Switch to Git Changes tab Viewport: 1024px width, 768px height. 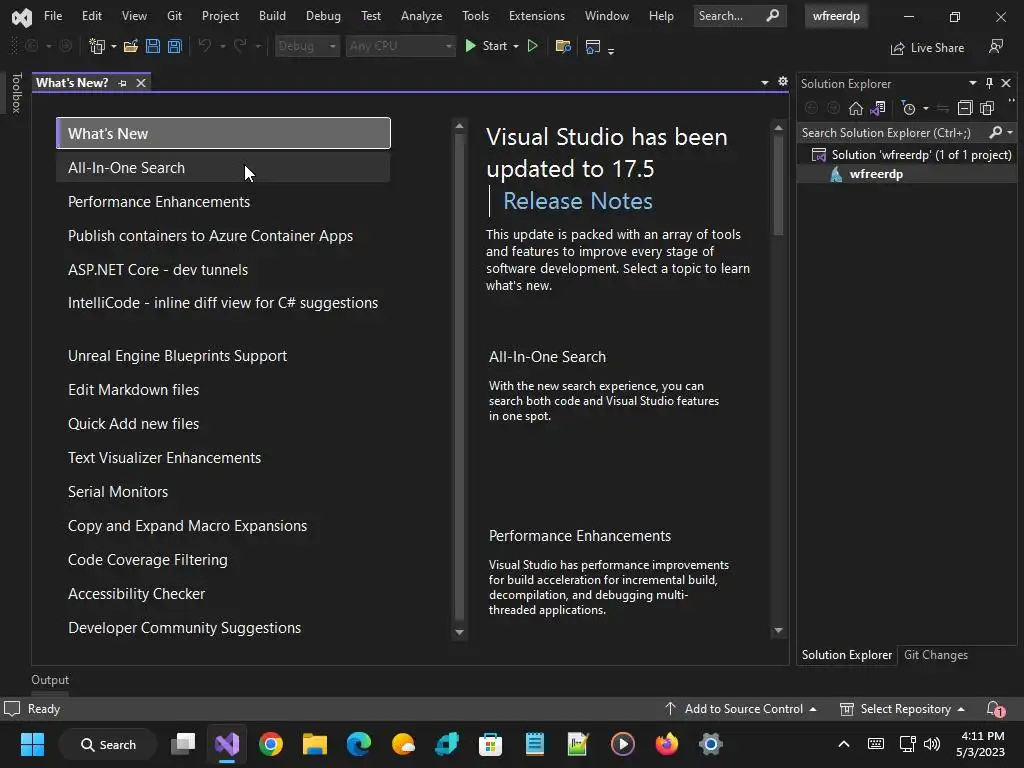[936, 655]
